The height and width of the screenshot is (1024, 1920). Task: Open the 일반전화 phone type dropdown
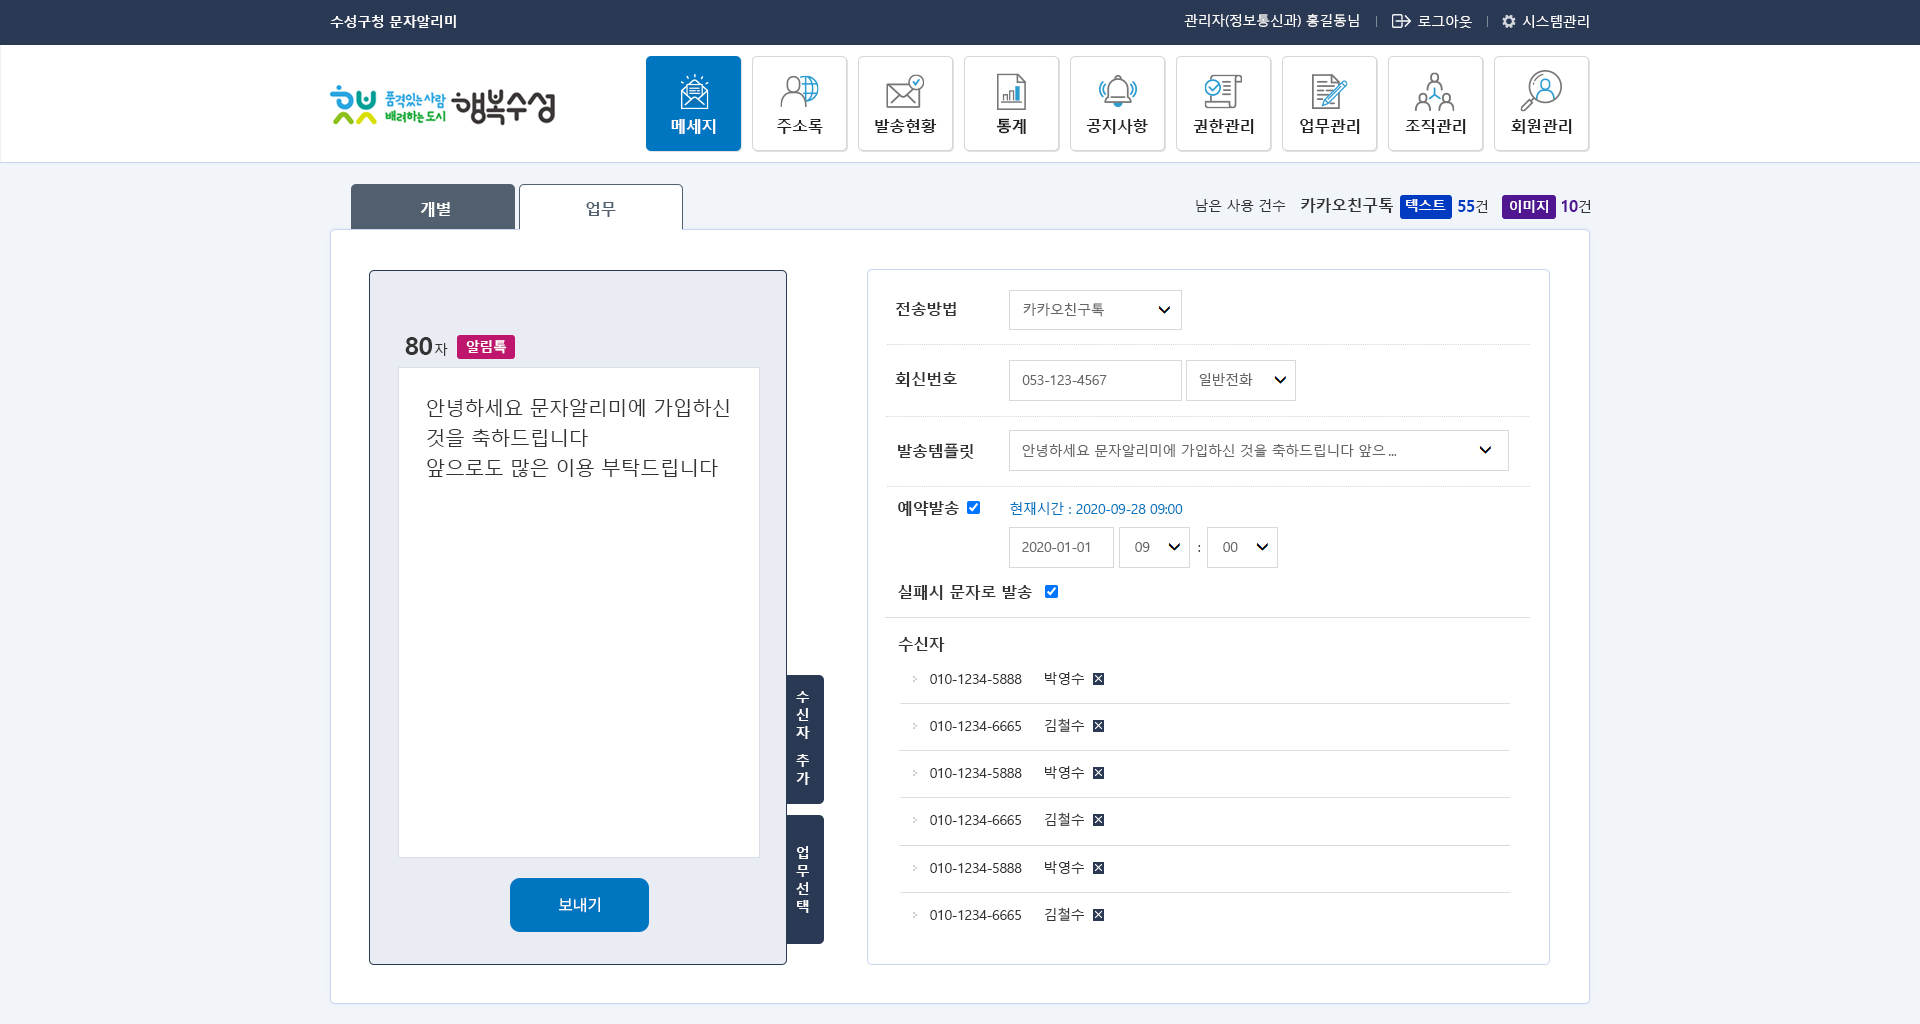(1240, 380)
